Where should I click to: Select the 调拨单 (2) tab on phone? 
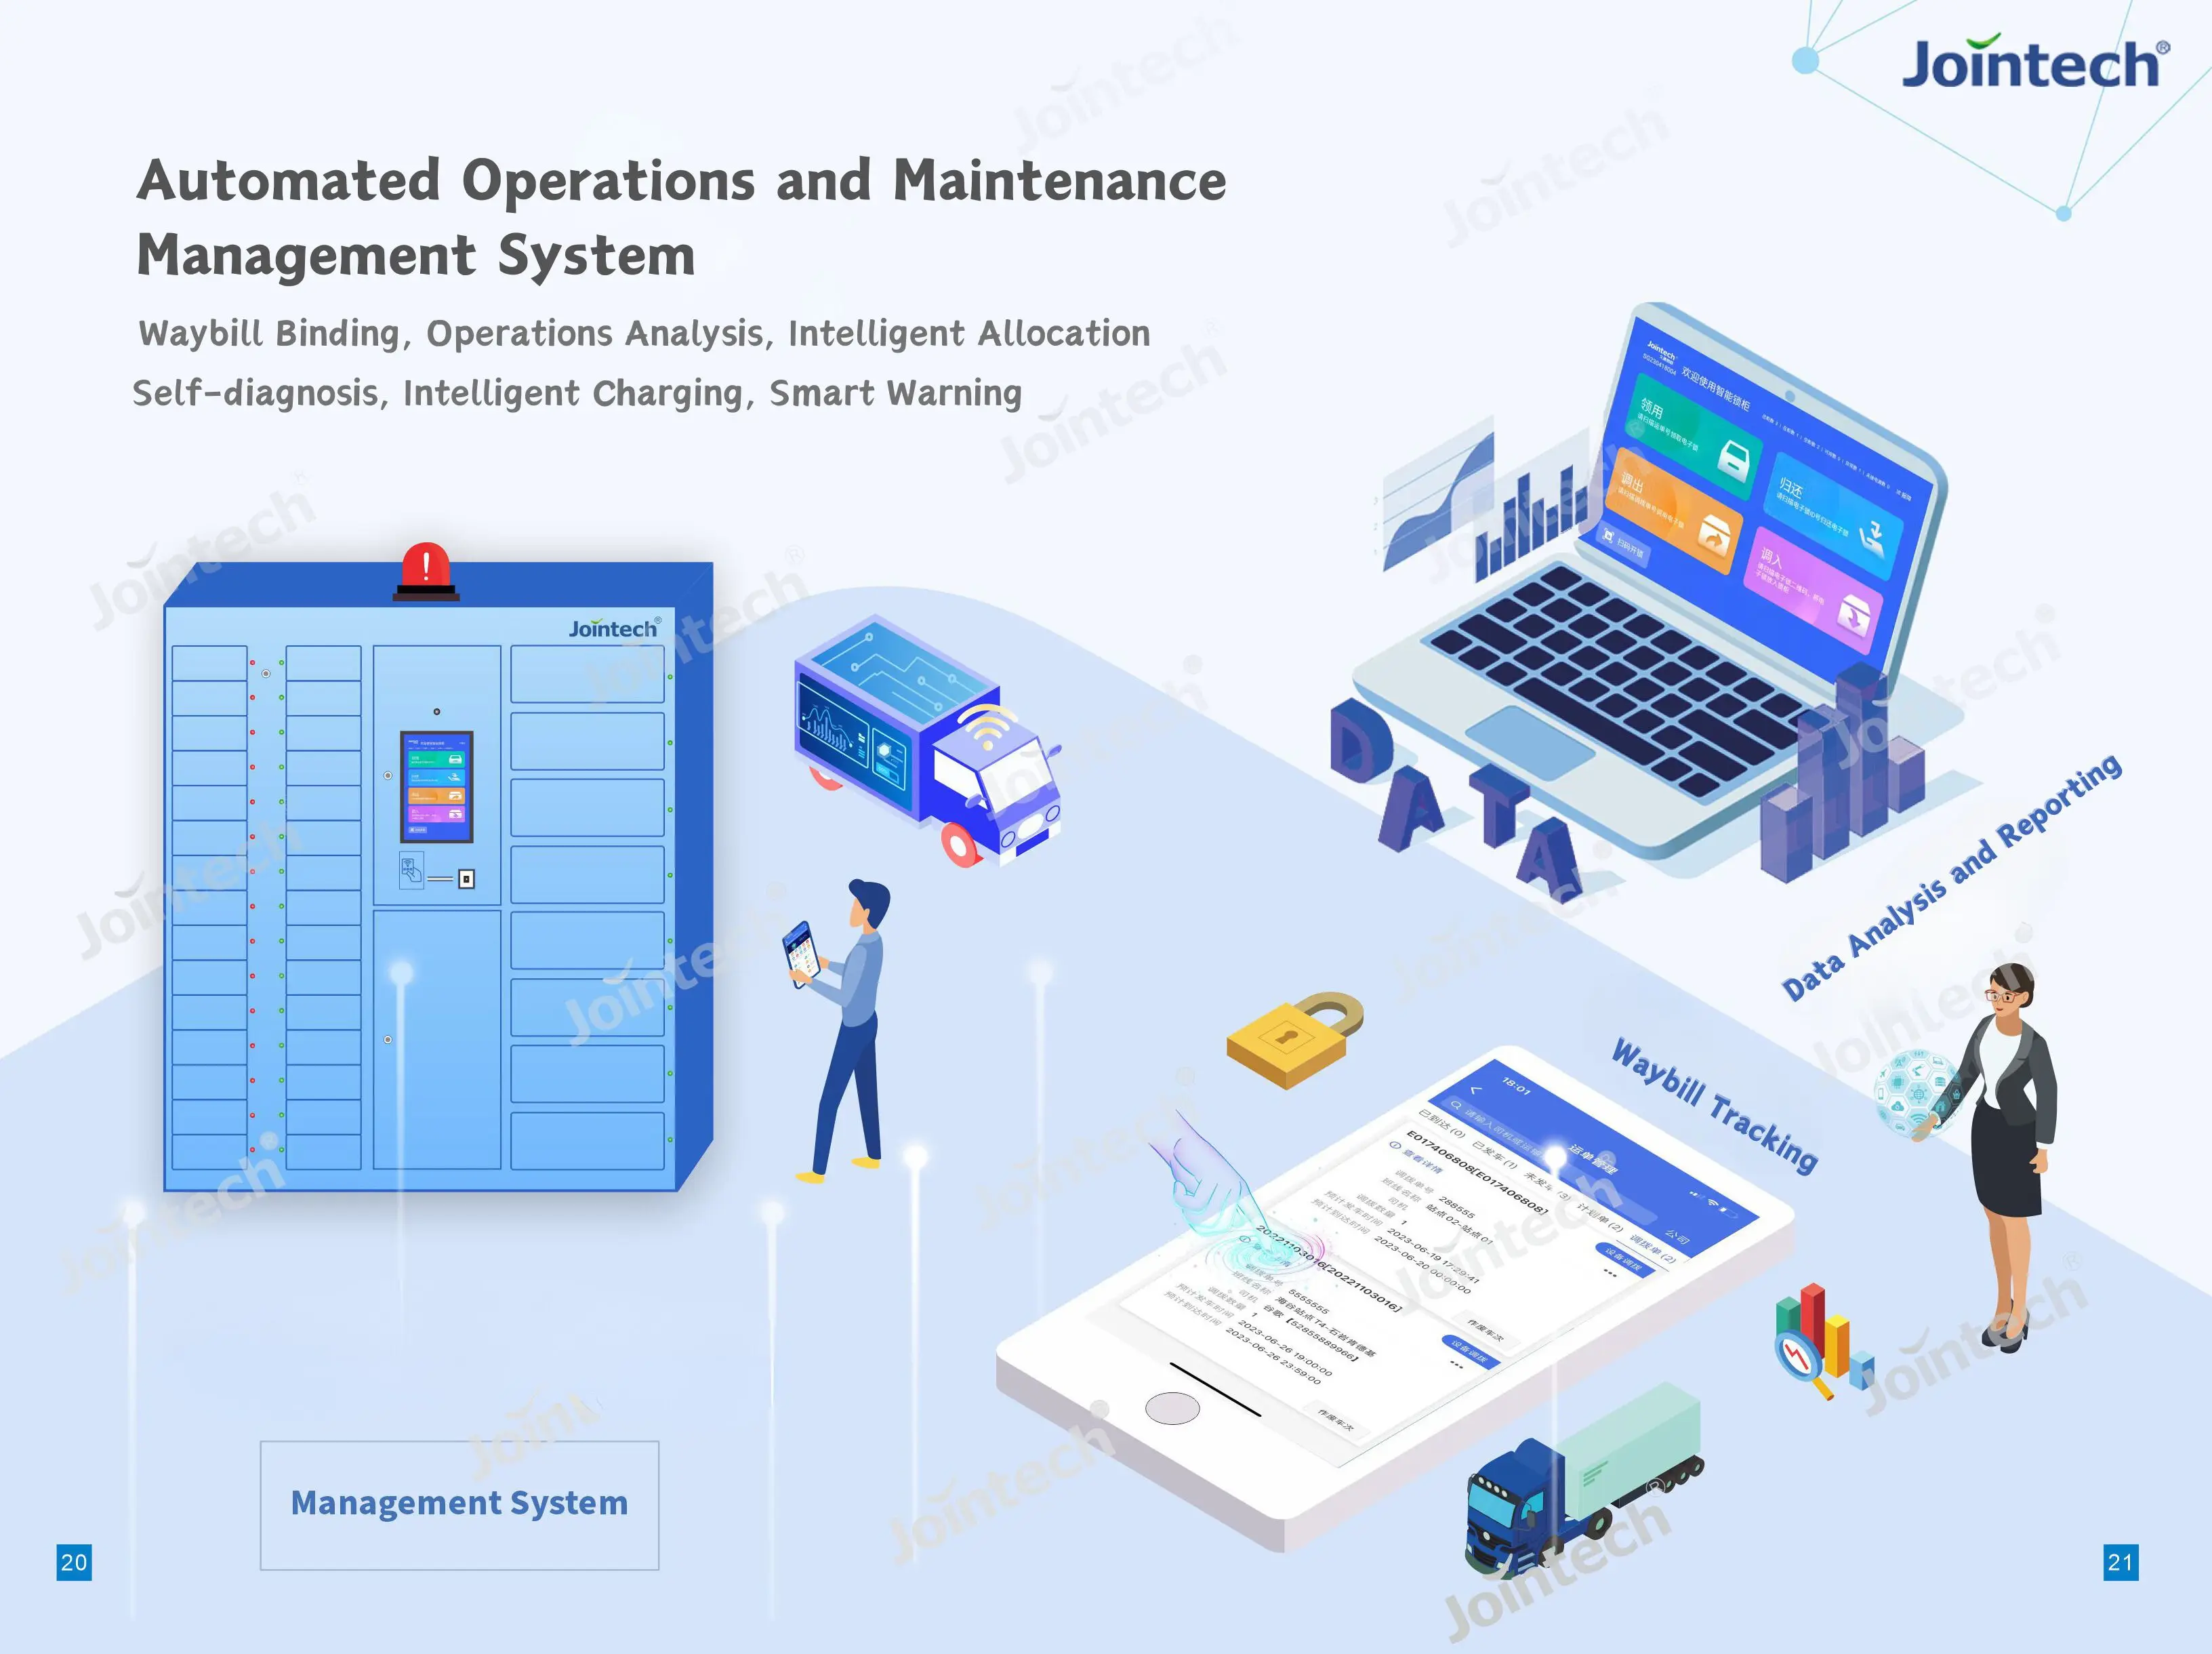(1653, 1250)
